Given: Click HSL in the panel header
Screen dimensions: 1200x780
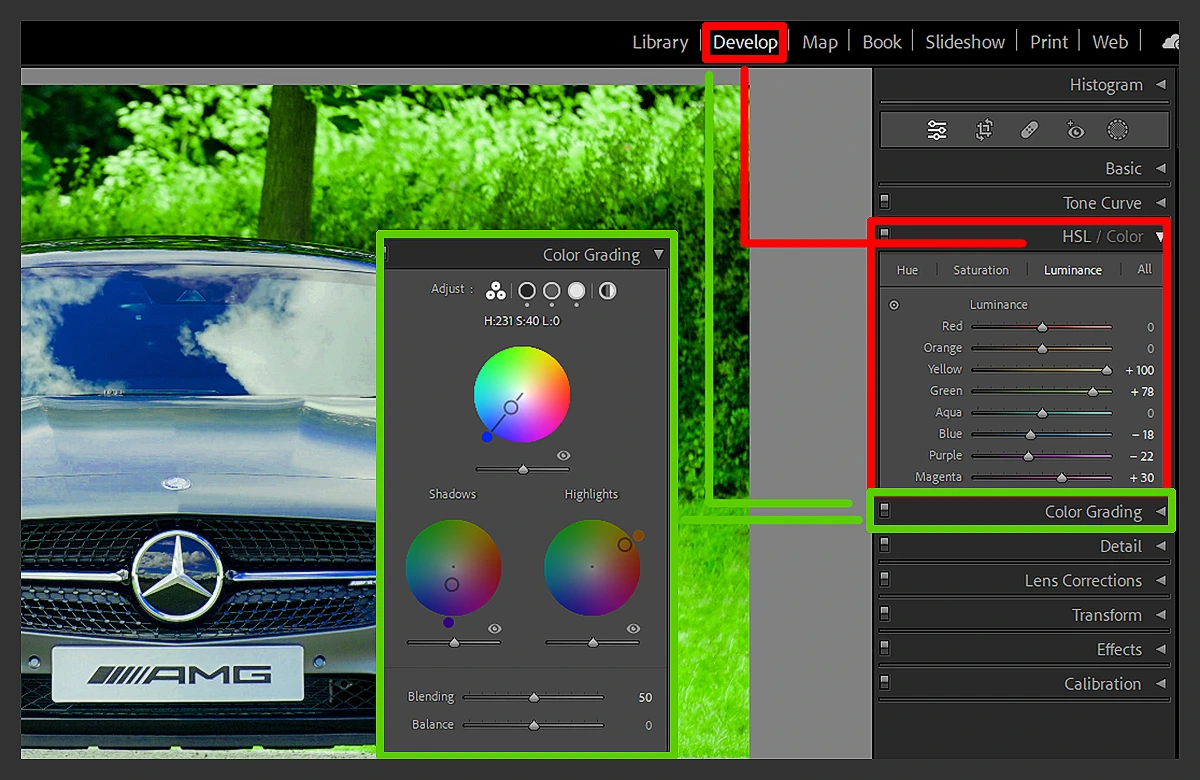Looking at the screenshot, I should (1076, 237).
